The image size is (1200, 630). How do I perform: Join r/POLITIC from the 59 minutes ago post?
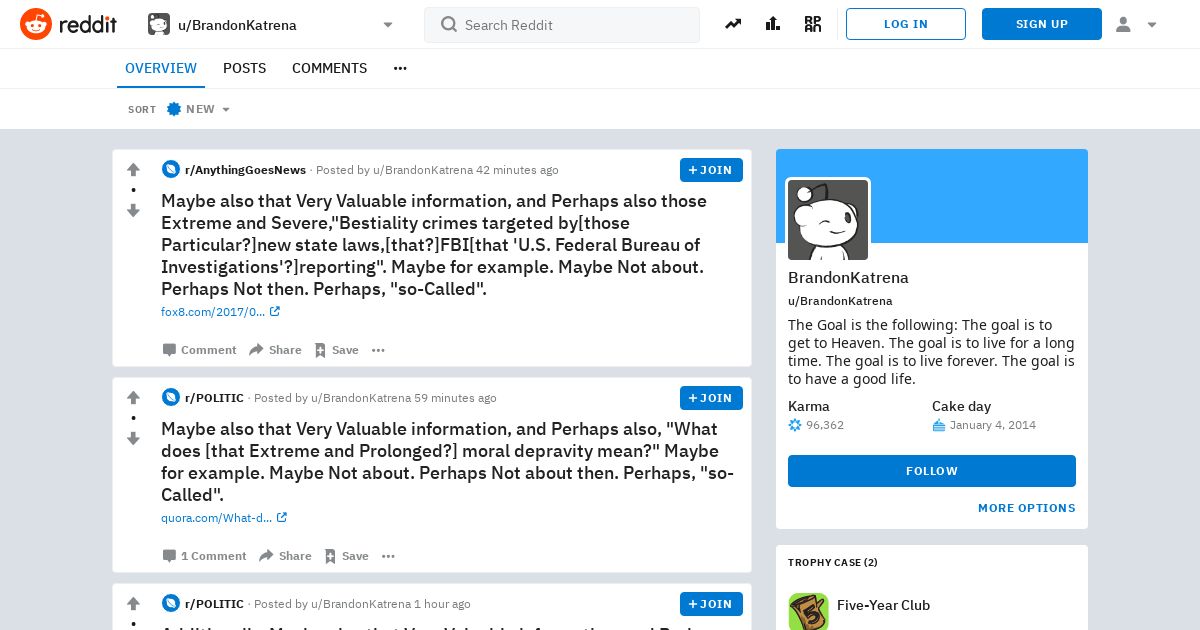[711, 398]
